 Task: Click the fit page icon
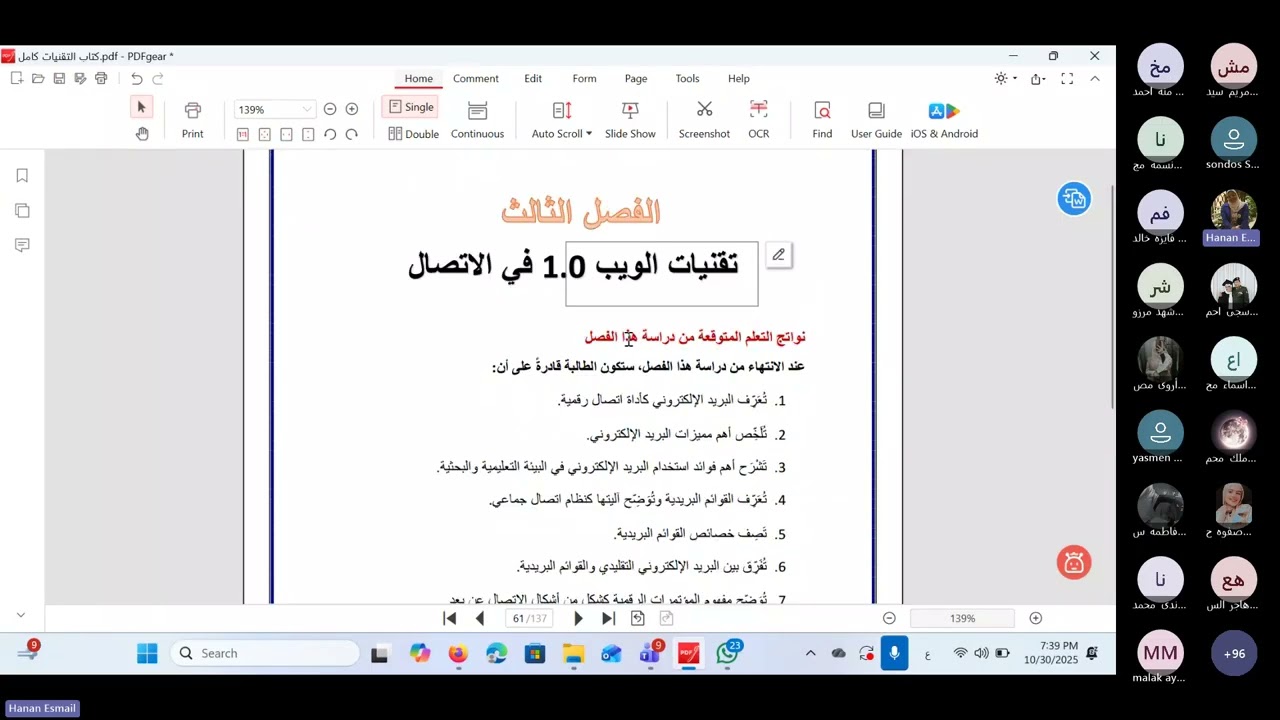point(265,134)
